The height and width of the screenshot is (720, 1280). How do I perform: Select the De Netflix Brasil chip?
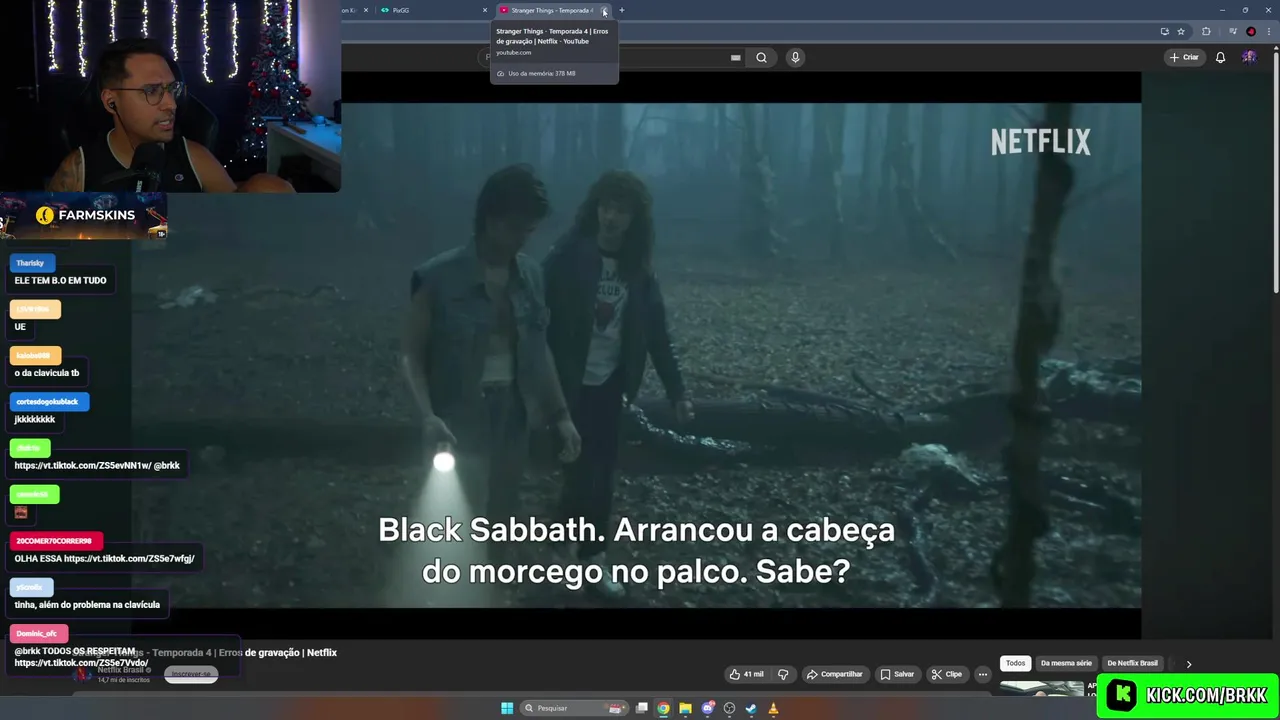1132,663
